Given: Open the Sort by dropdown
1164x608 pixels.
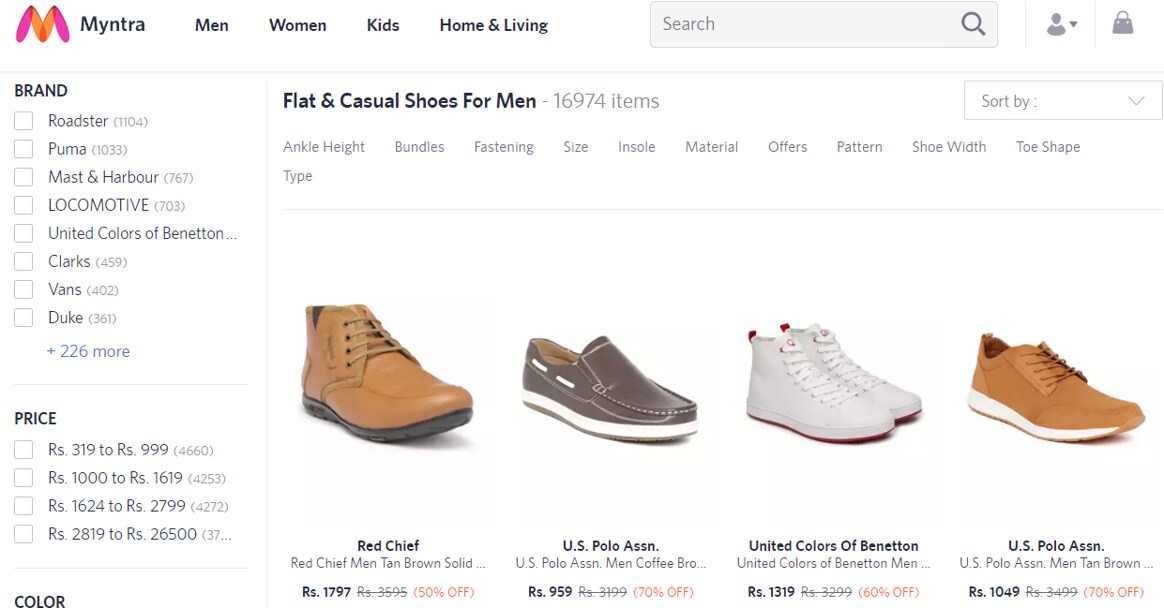Looking at the screenshot, I should coord(1062,101).
